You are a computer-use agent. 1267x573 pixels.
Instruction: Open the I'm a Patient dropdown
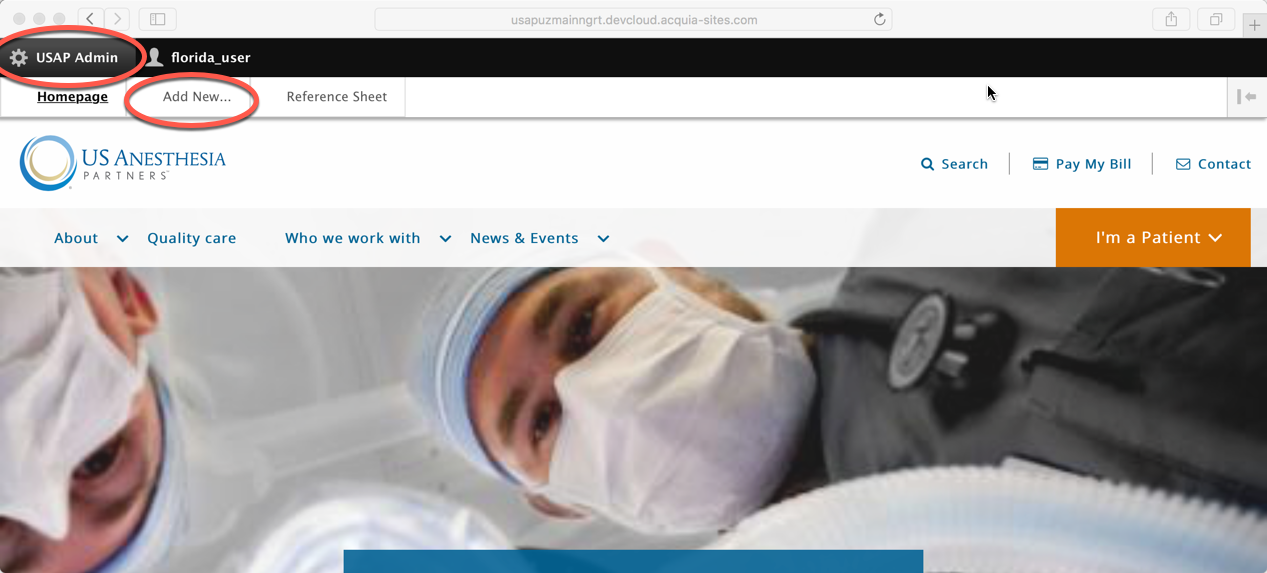[1153, 238]
